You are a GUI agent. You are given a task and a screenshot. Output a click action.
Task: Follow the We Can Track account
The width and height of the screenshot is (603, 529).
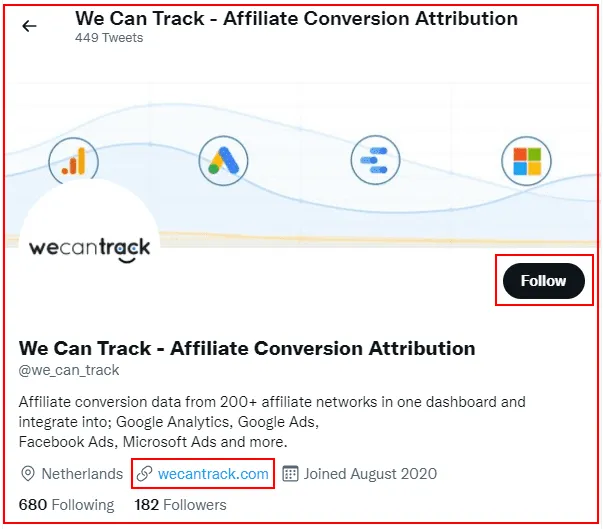544,281
